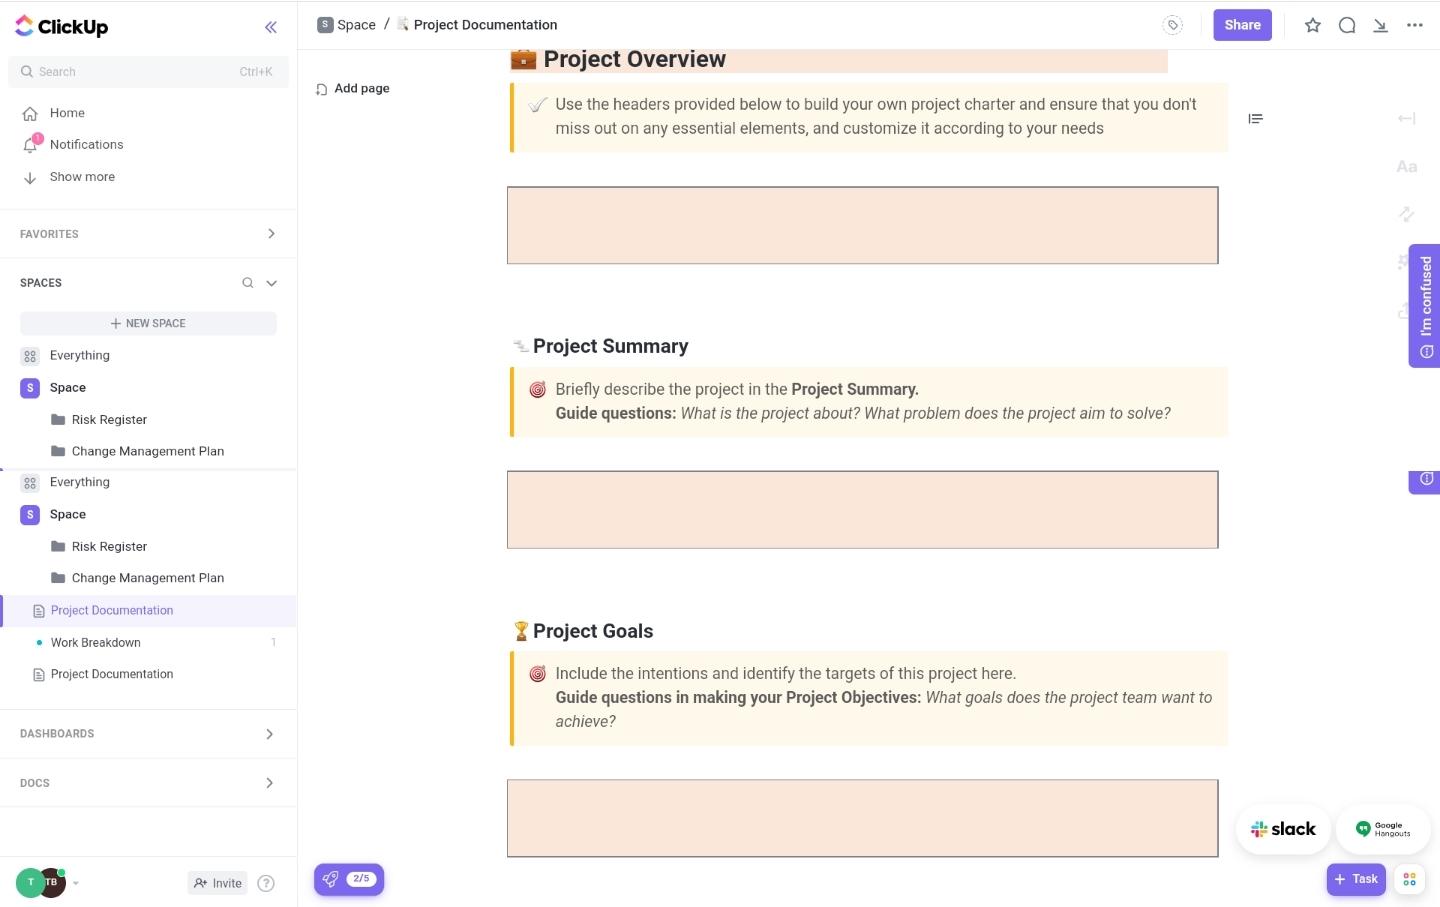This screenshot has width=1440, height=907.
Task: Open the quick actions grid icon
Action: tap(1409, 879)
